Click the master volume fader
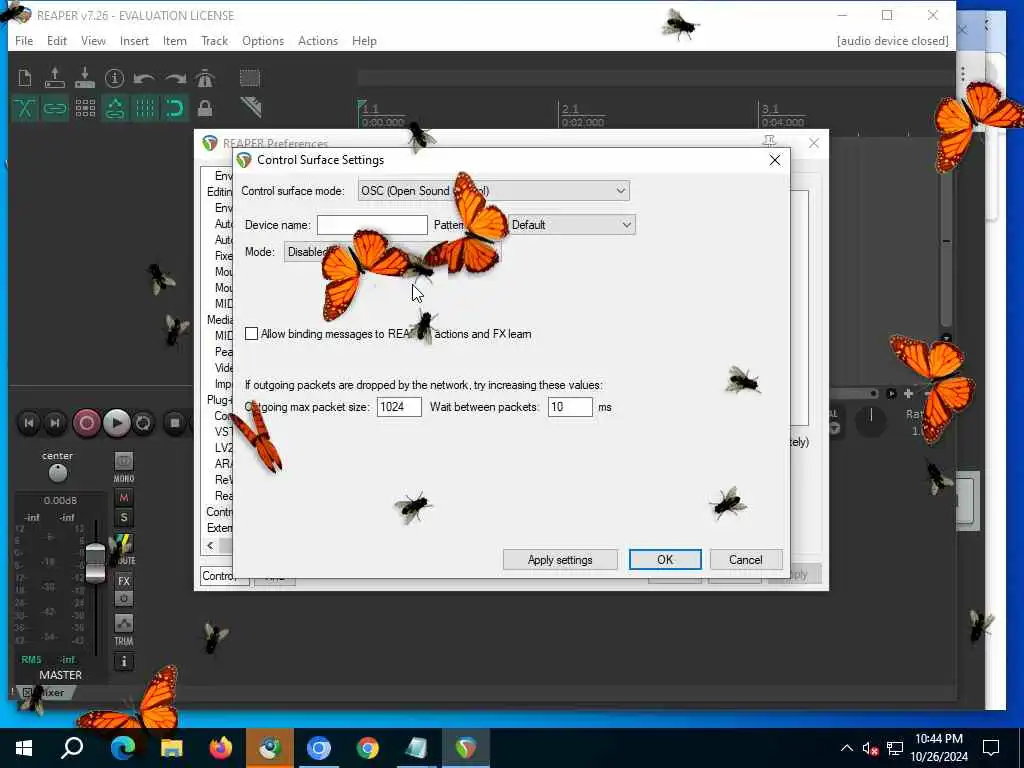The width and height of the screenshot is (1024, 768). [95, 563]
